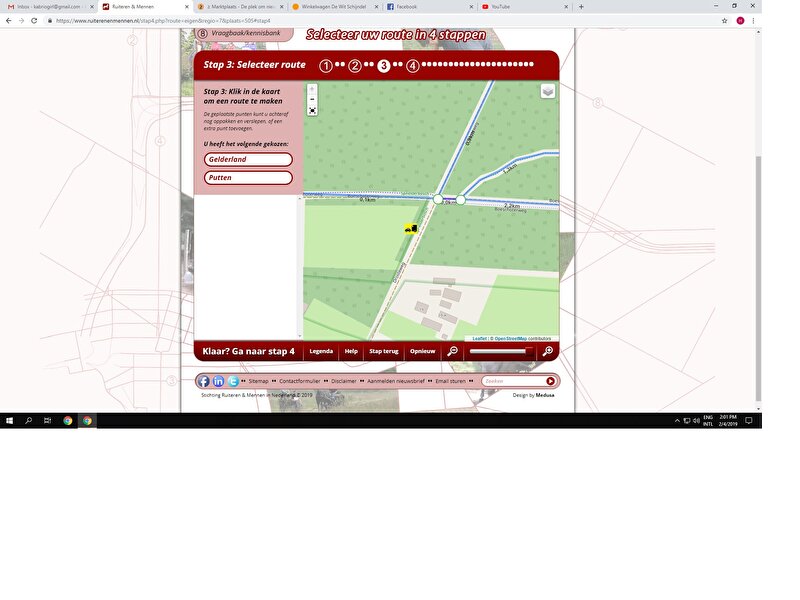Select step 4 circle in step indicator
Viewport: 800px width, 600px height.
(x=412, y=66)
